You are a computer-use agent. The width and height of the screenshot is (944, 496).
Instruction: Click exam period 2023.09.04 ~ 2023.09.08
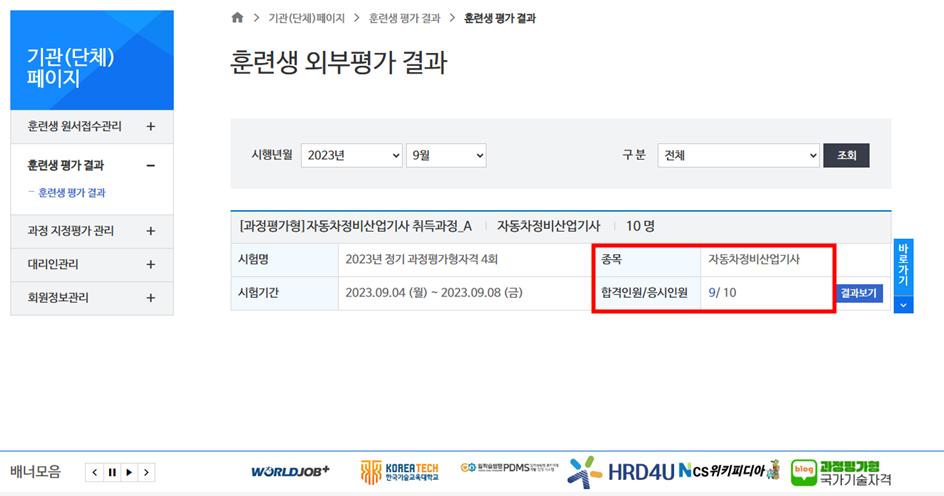pos(434,293)
